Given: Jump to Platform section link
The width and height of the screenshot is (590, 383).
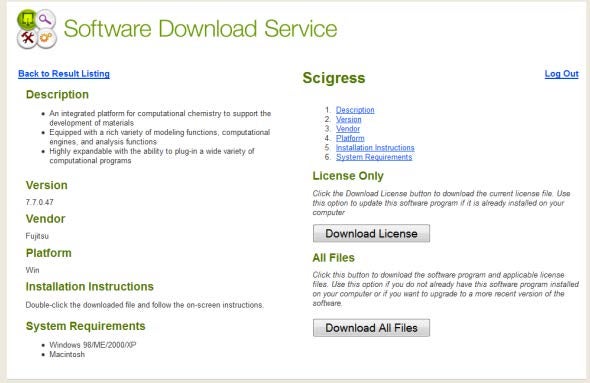Looking at the screenshot, I should tap(350, 138).
